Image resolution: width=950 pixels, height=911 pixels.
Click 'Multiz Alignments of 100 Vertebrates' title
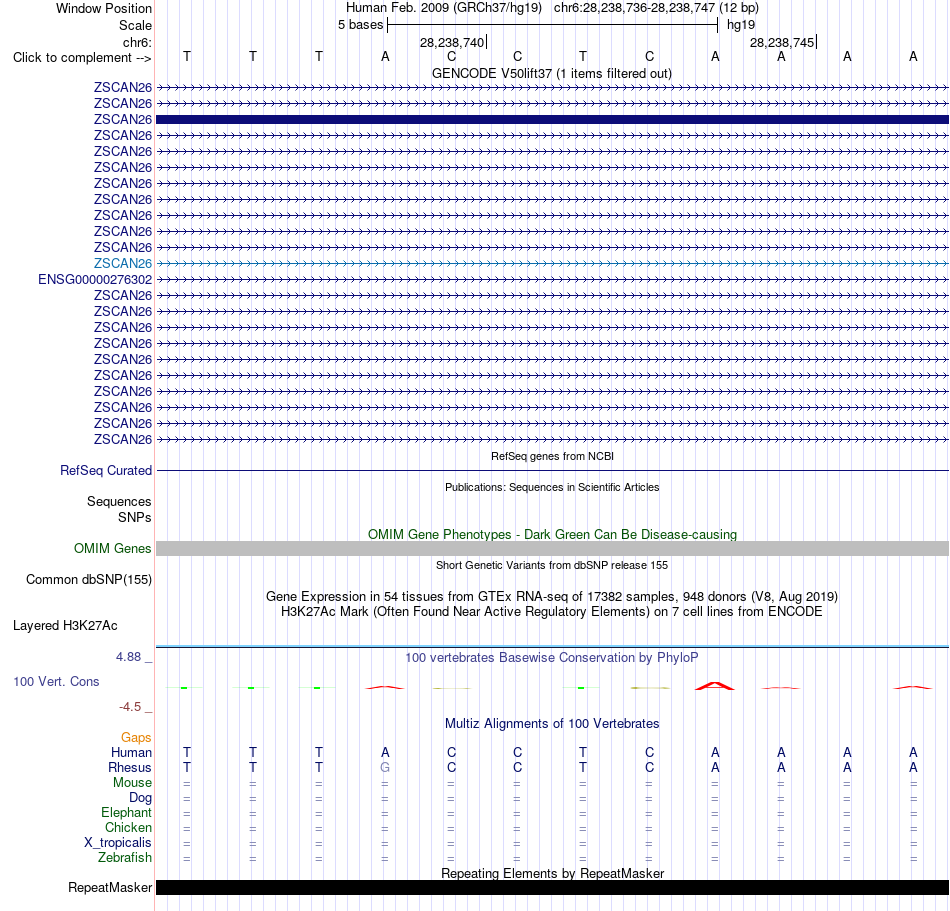point(552,724)
